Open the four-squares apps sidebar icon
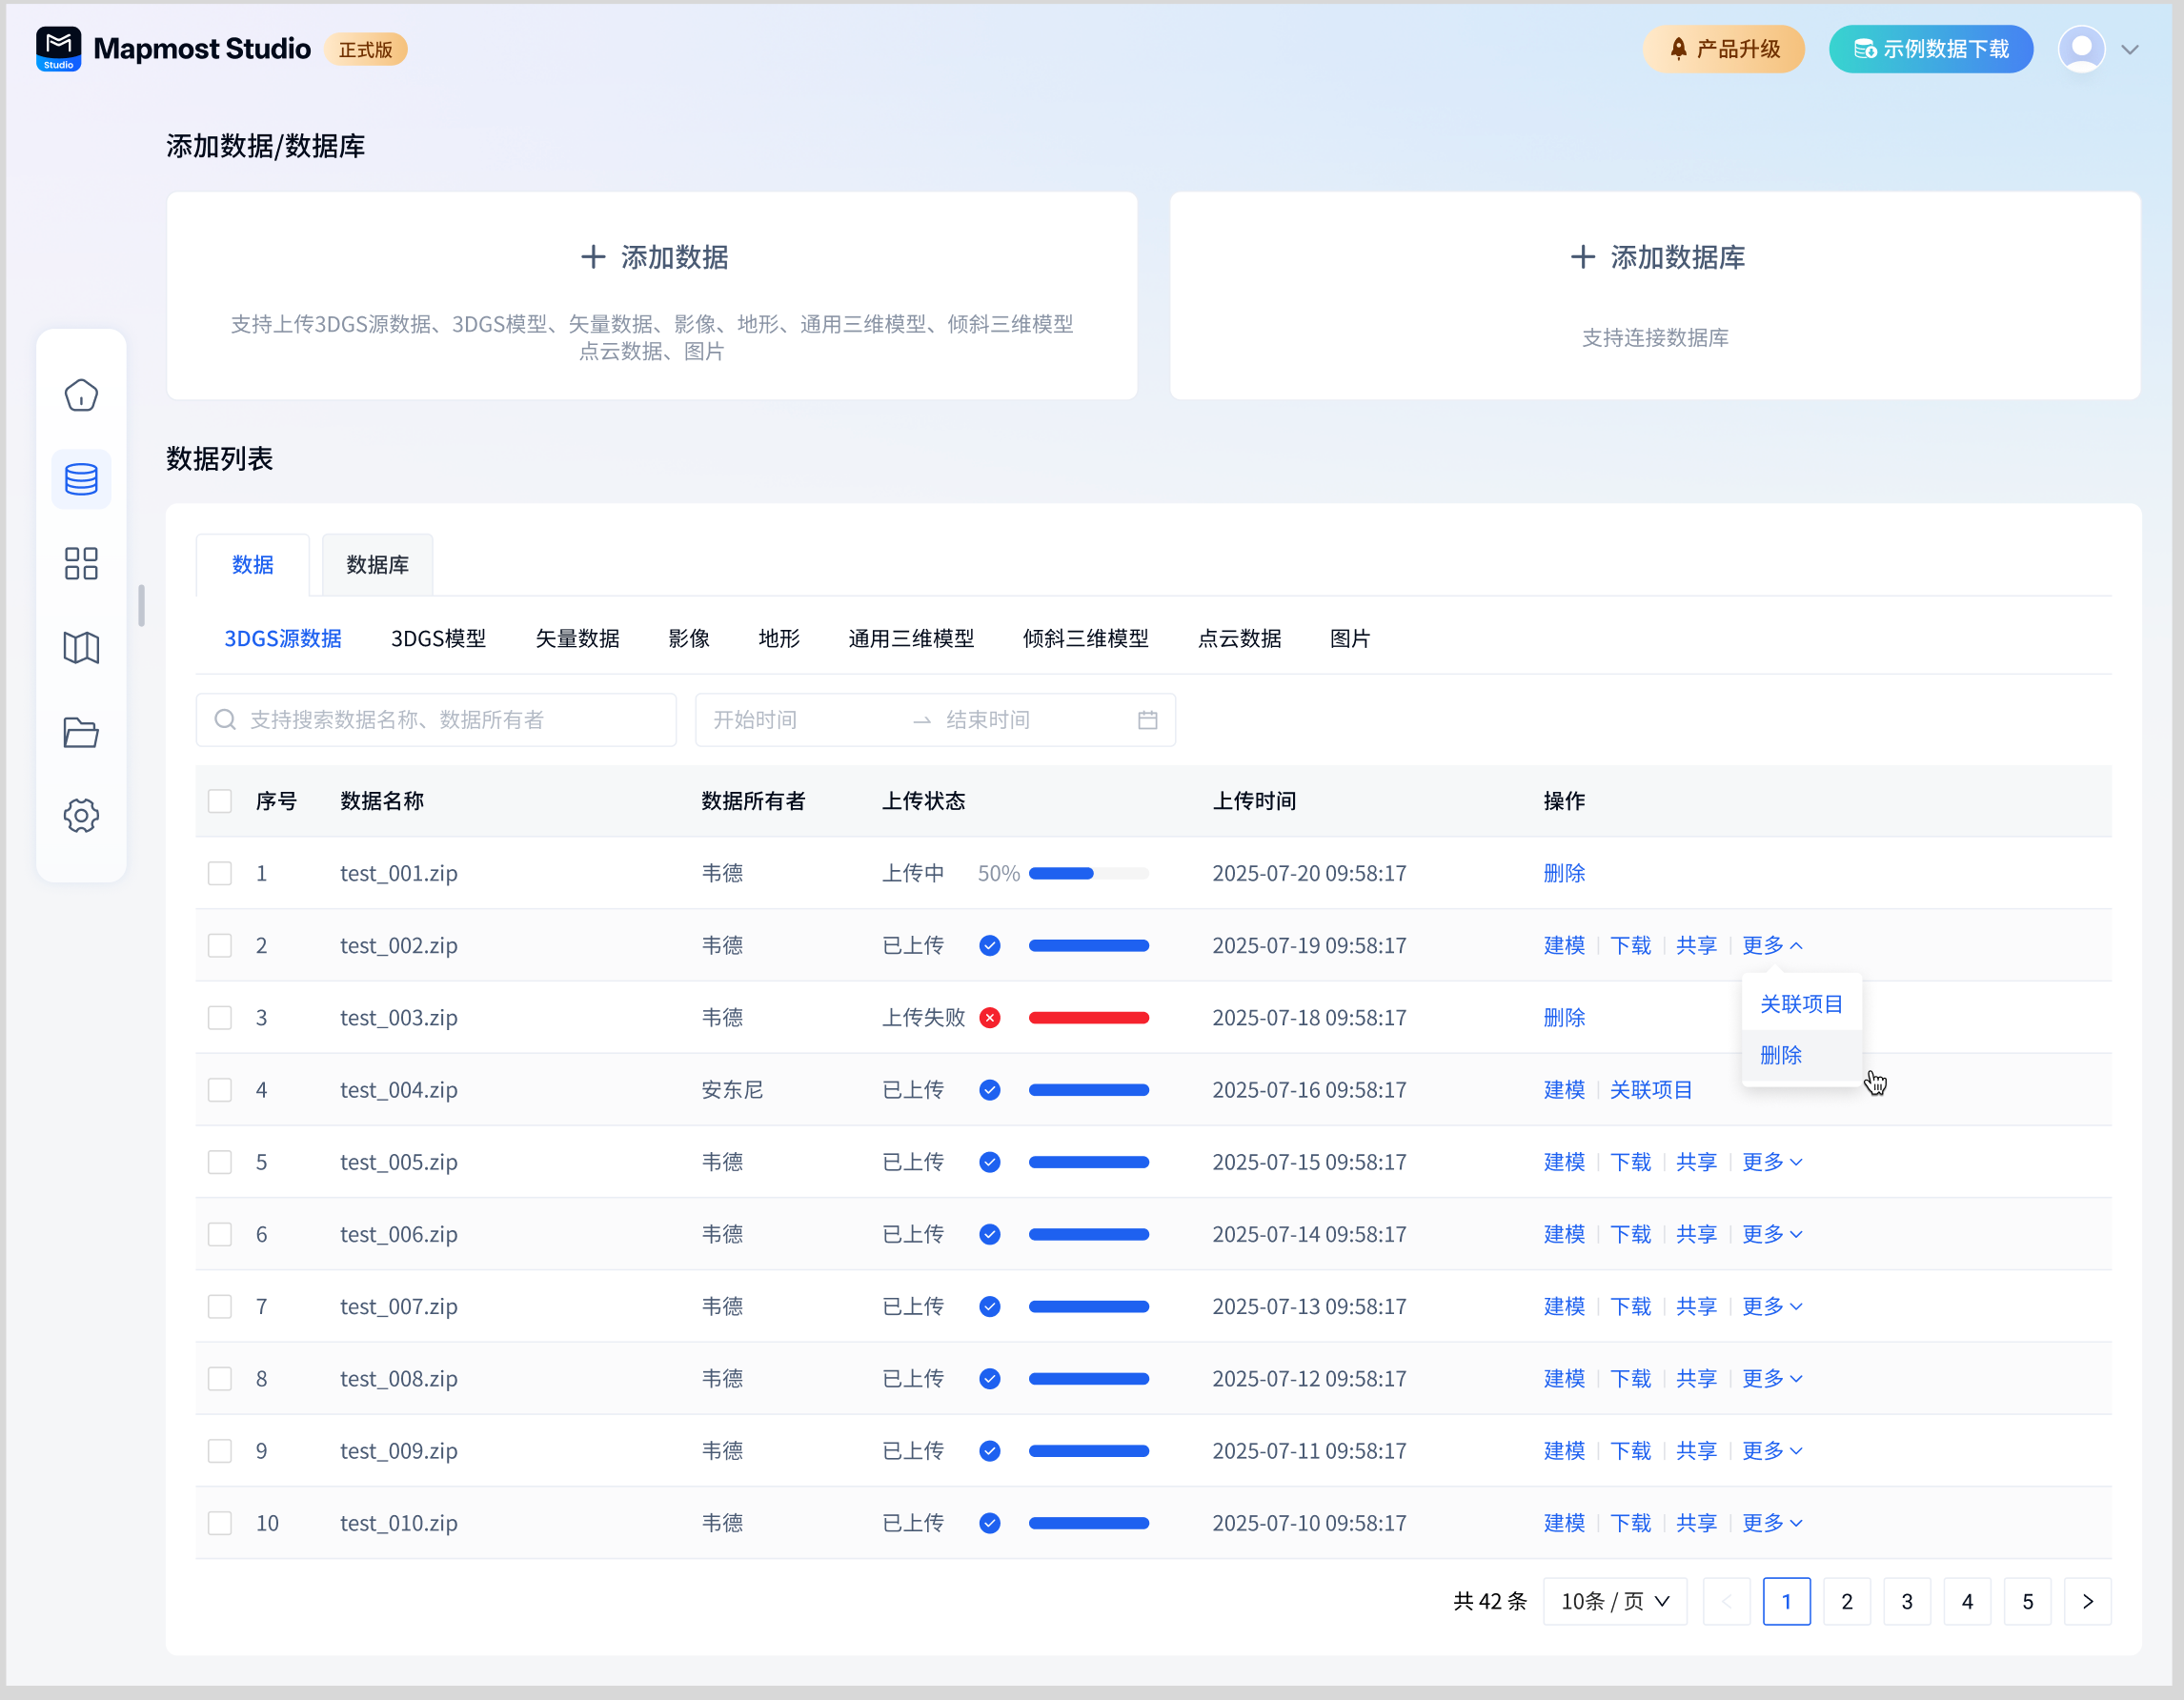The image size is (2184, 1700). tap(81, 563)
